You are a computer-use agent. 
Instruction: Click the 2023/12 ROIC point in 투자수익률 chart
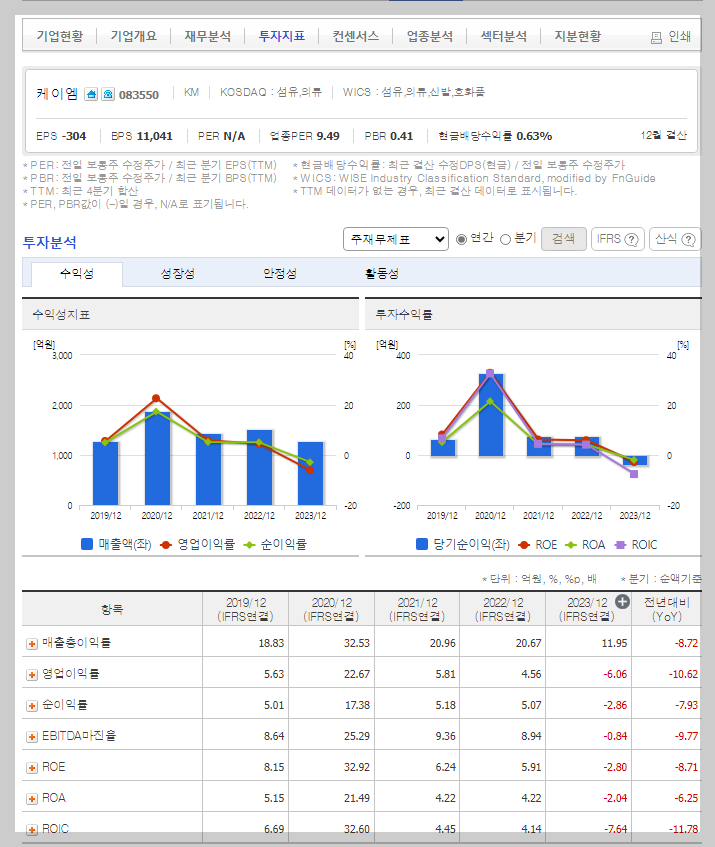634,474
